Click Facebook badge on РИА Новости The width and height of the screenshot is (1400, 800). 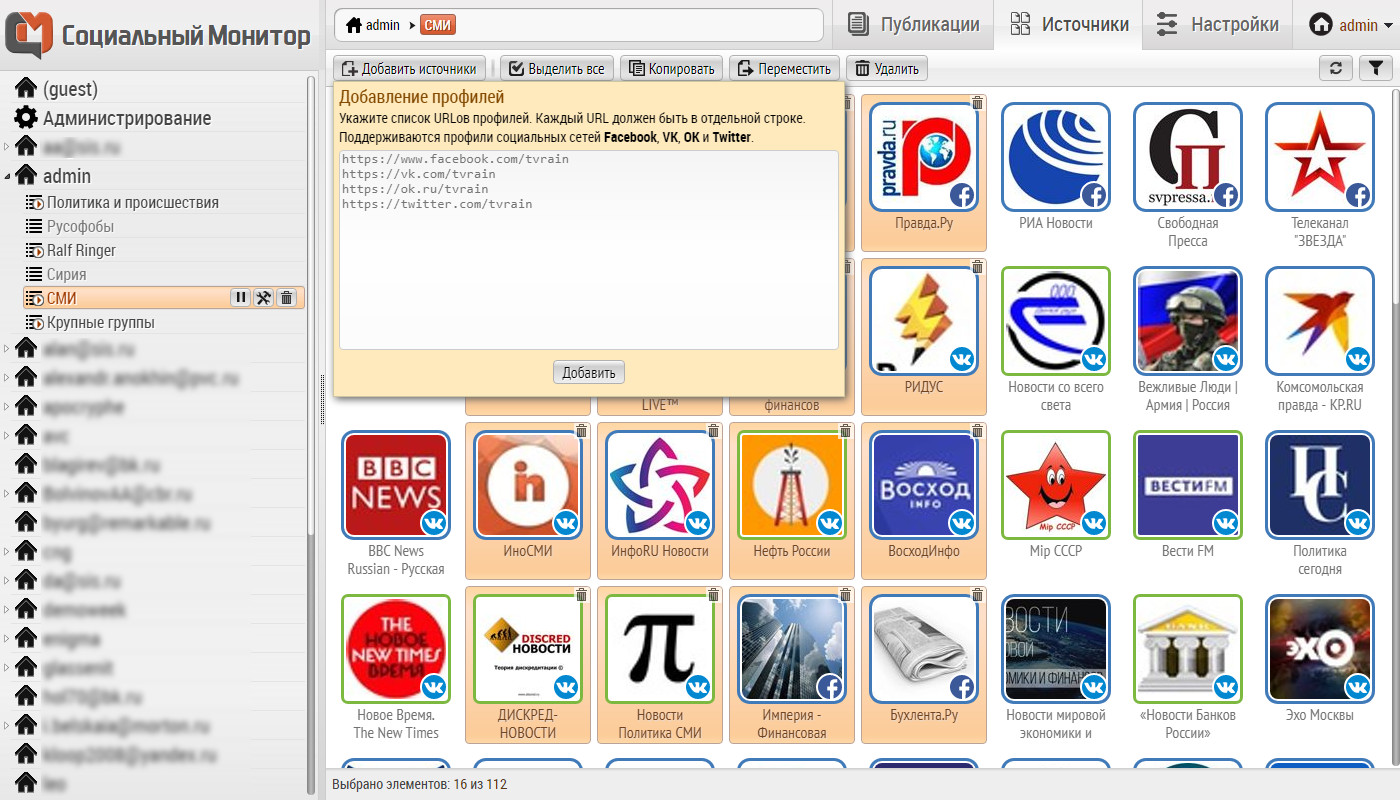point(1094,195)
